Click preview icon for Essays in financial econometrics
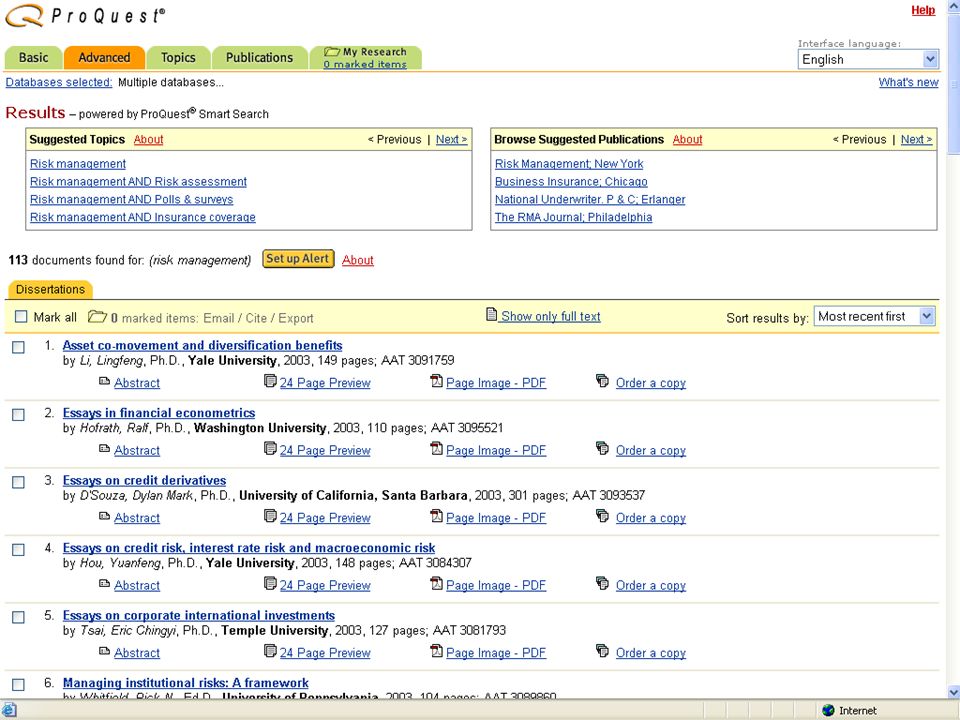This screenshot has height=720, width=960. point(270,449)
